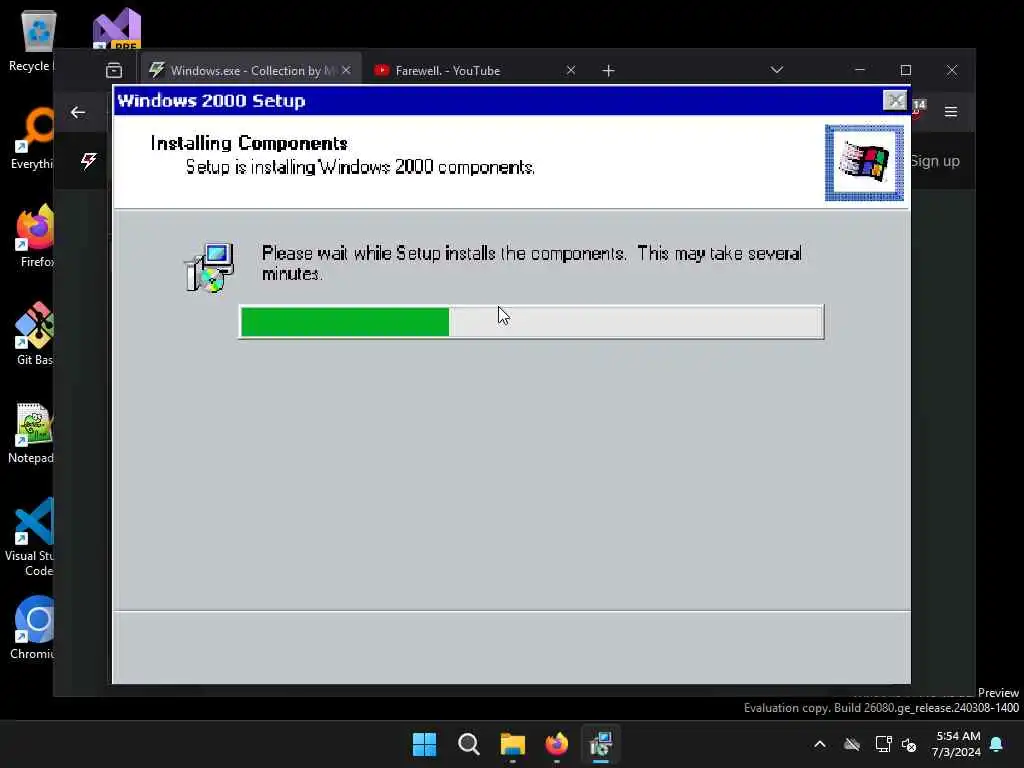This screenshot has height=768, width=1024.
Task: Close the Farewell YouTube tab
Action: coord(571,70)
